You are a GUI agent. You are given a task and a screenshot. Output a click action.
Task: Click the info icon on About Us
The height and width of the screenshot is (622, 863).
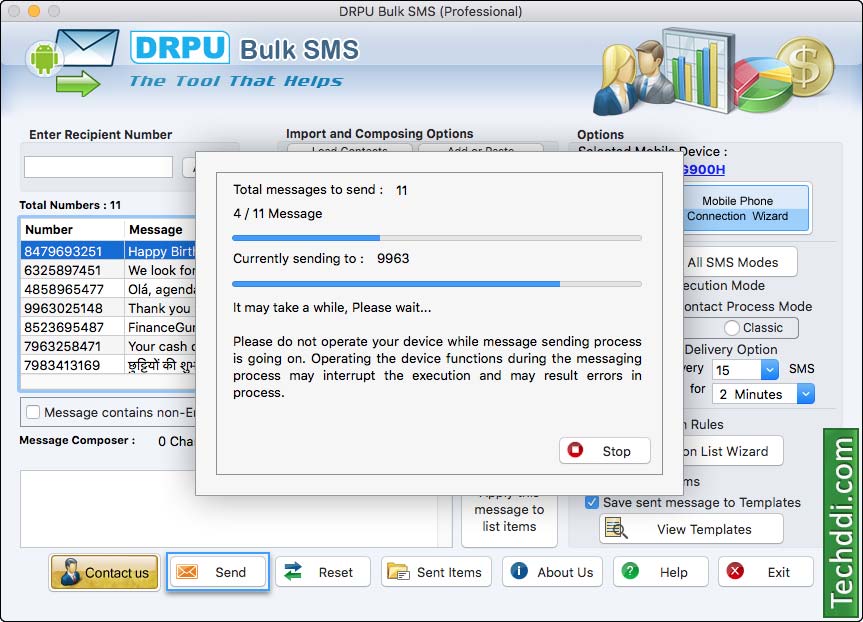pos(519,571)
